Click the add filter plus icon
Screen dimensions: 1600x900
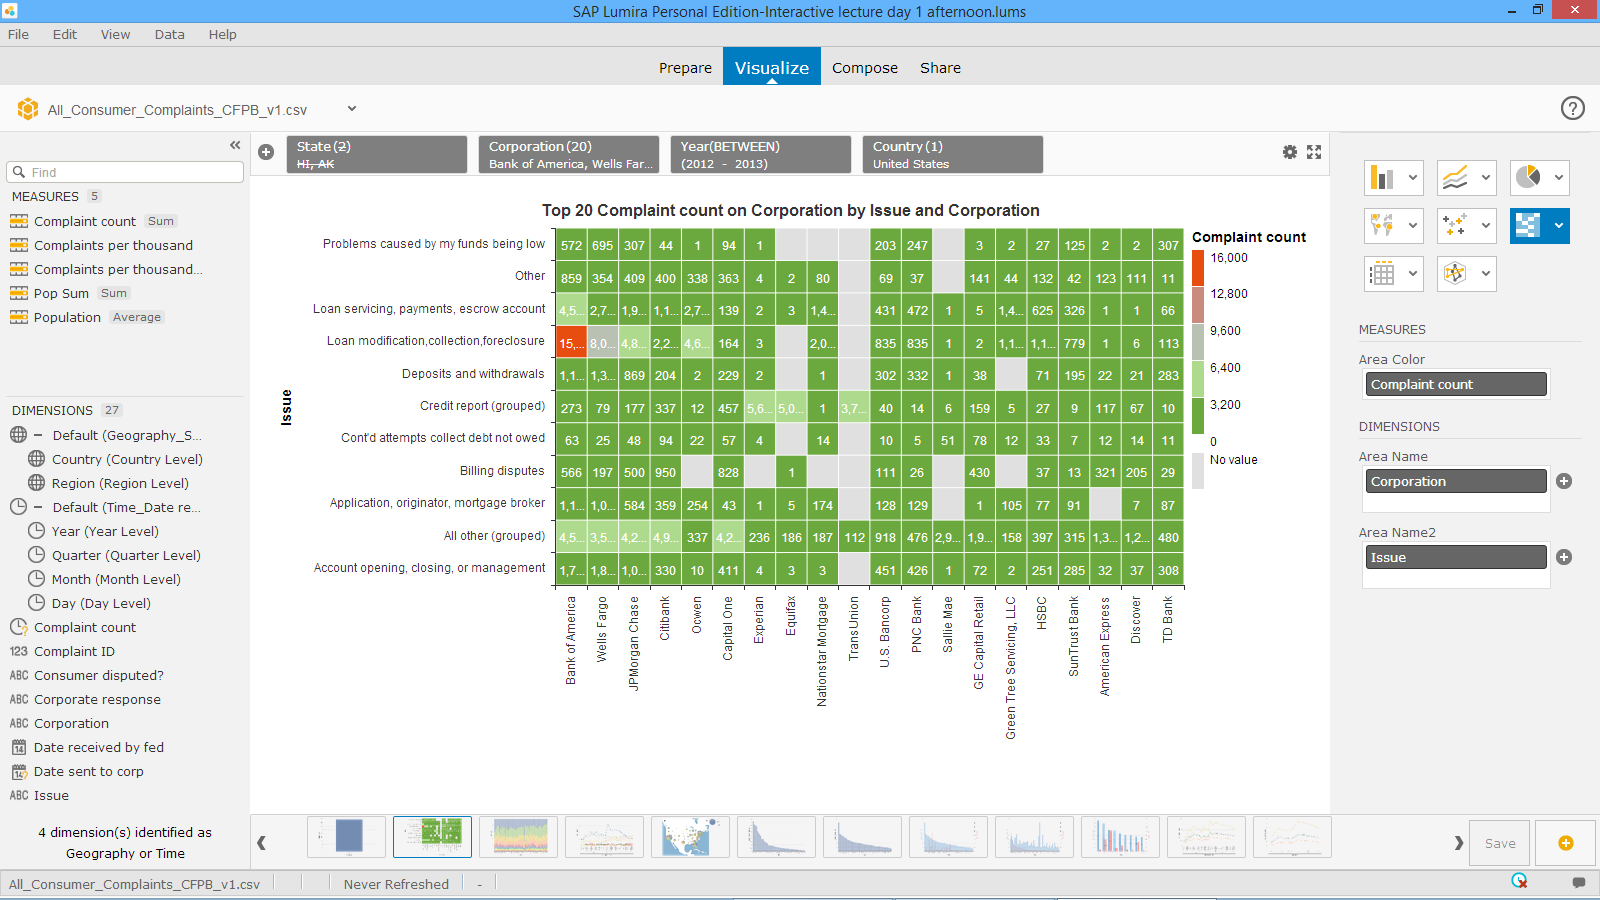coord(266,152)
